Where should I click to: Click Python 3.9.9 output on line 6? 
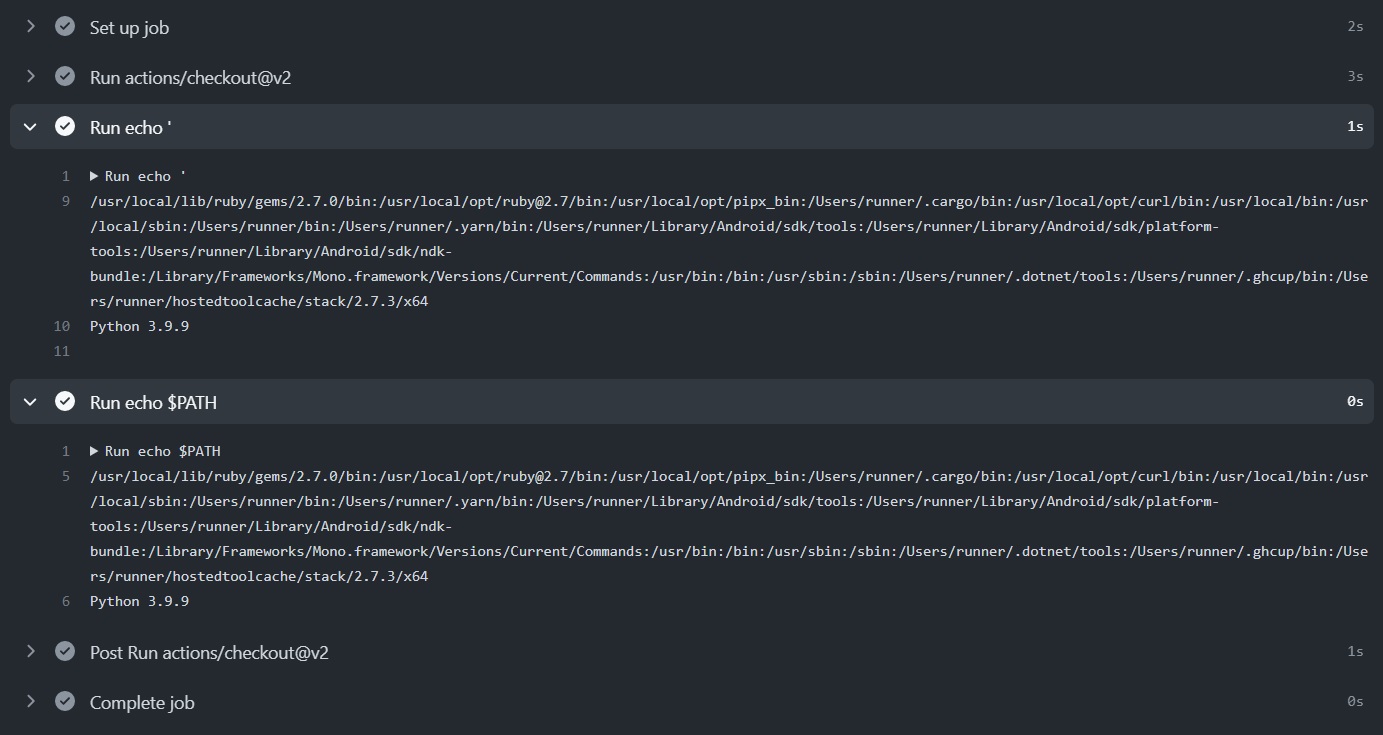click(139, 601)
